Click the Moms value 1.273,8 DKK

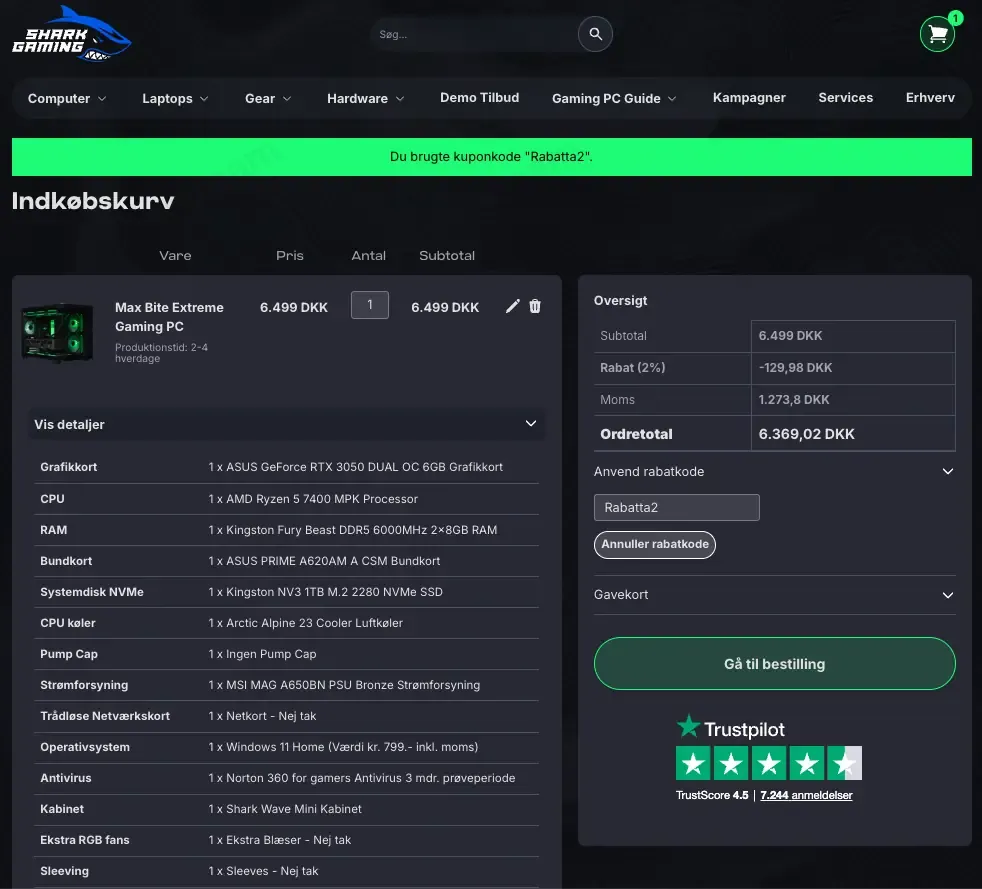coord(793,399)
